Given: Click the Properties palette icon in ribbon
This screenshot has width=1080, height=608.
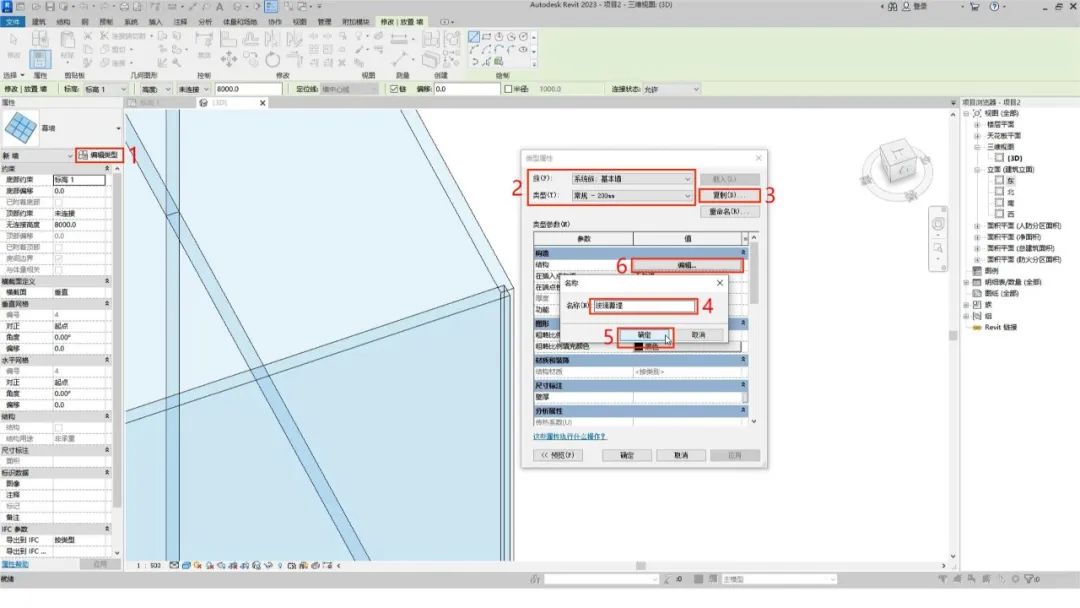Looking at the screenshot, I should 41,60.
